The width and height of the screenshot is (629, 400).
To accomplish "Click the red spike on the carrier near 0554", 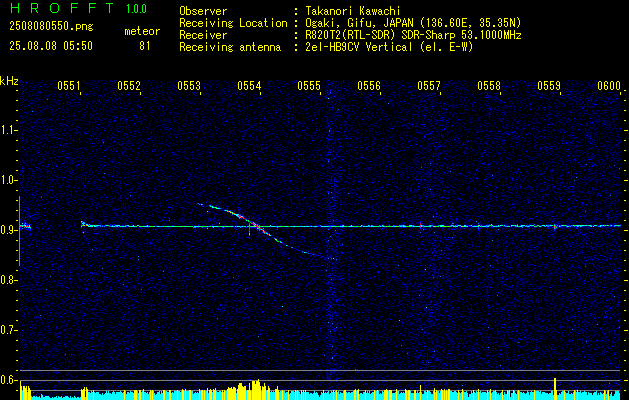I will (x=249, y=229).
